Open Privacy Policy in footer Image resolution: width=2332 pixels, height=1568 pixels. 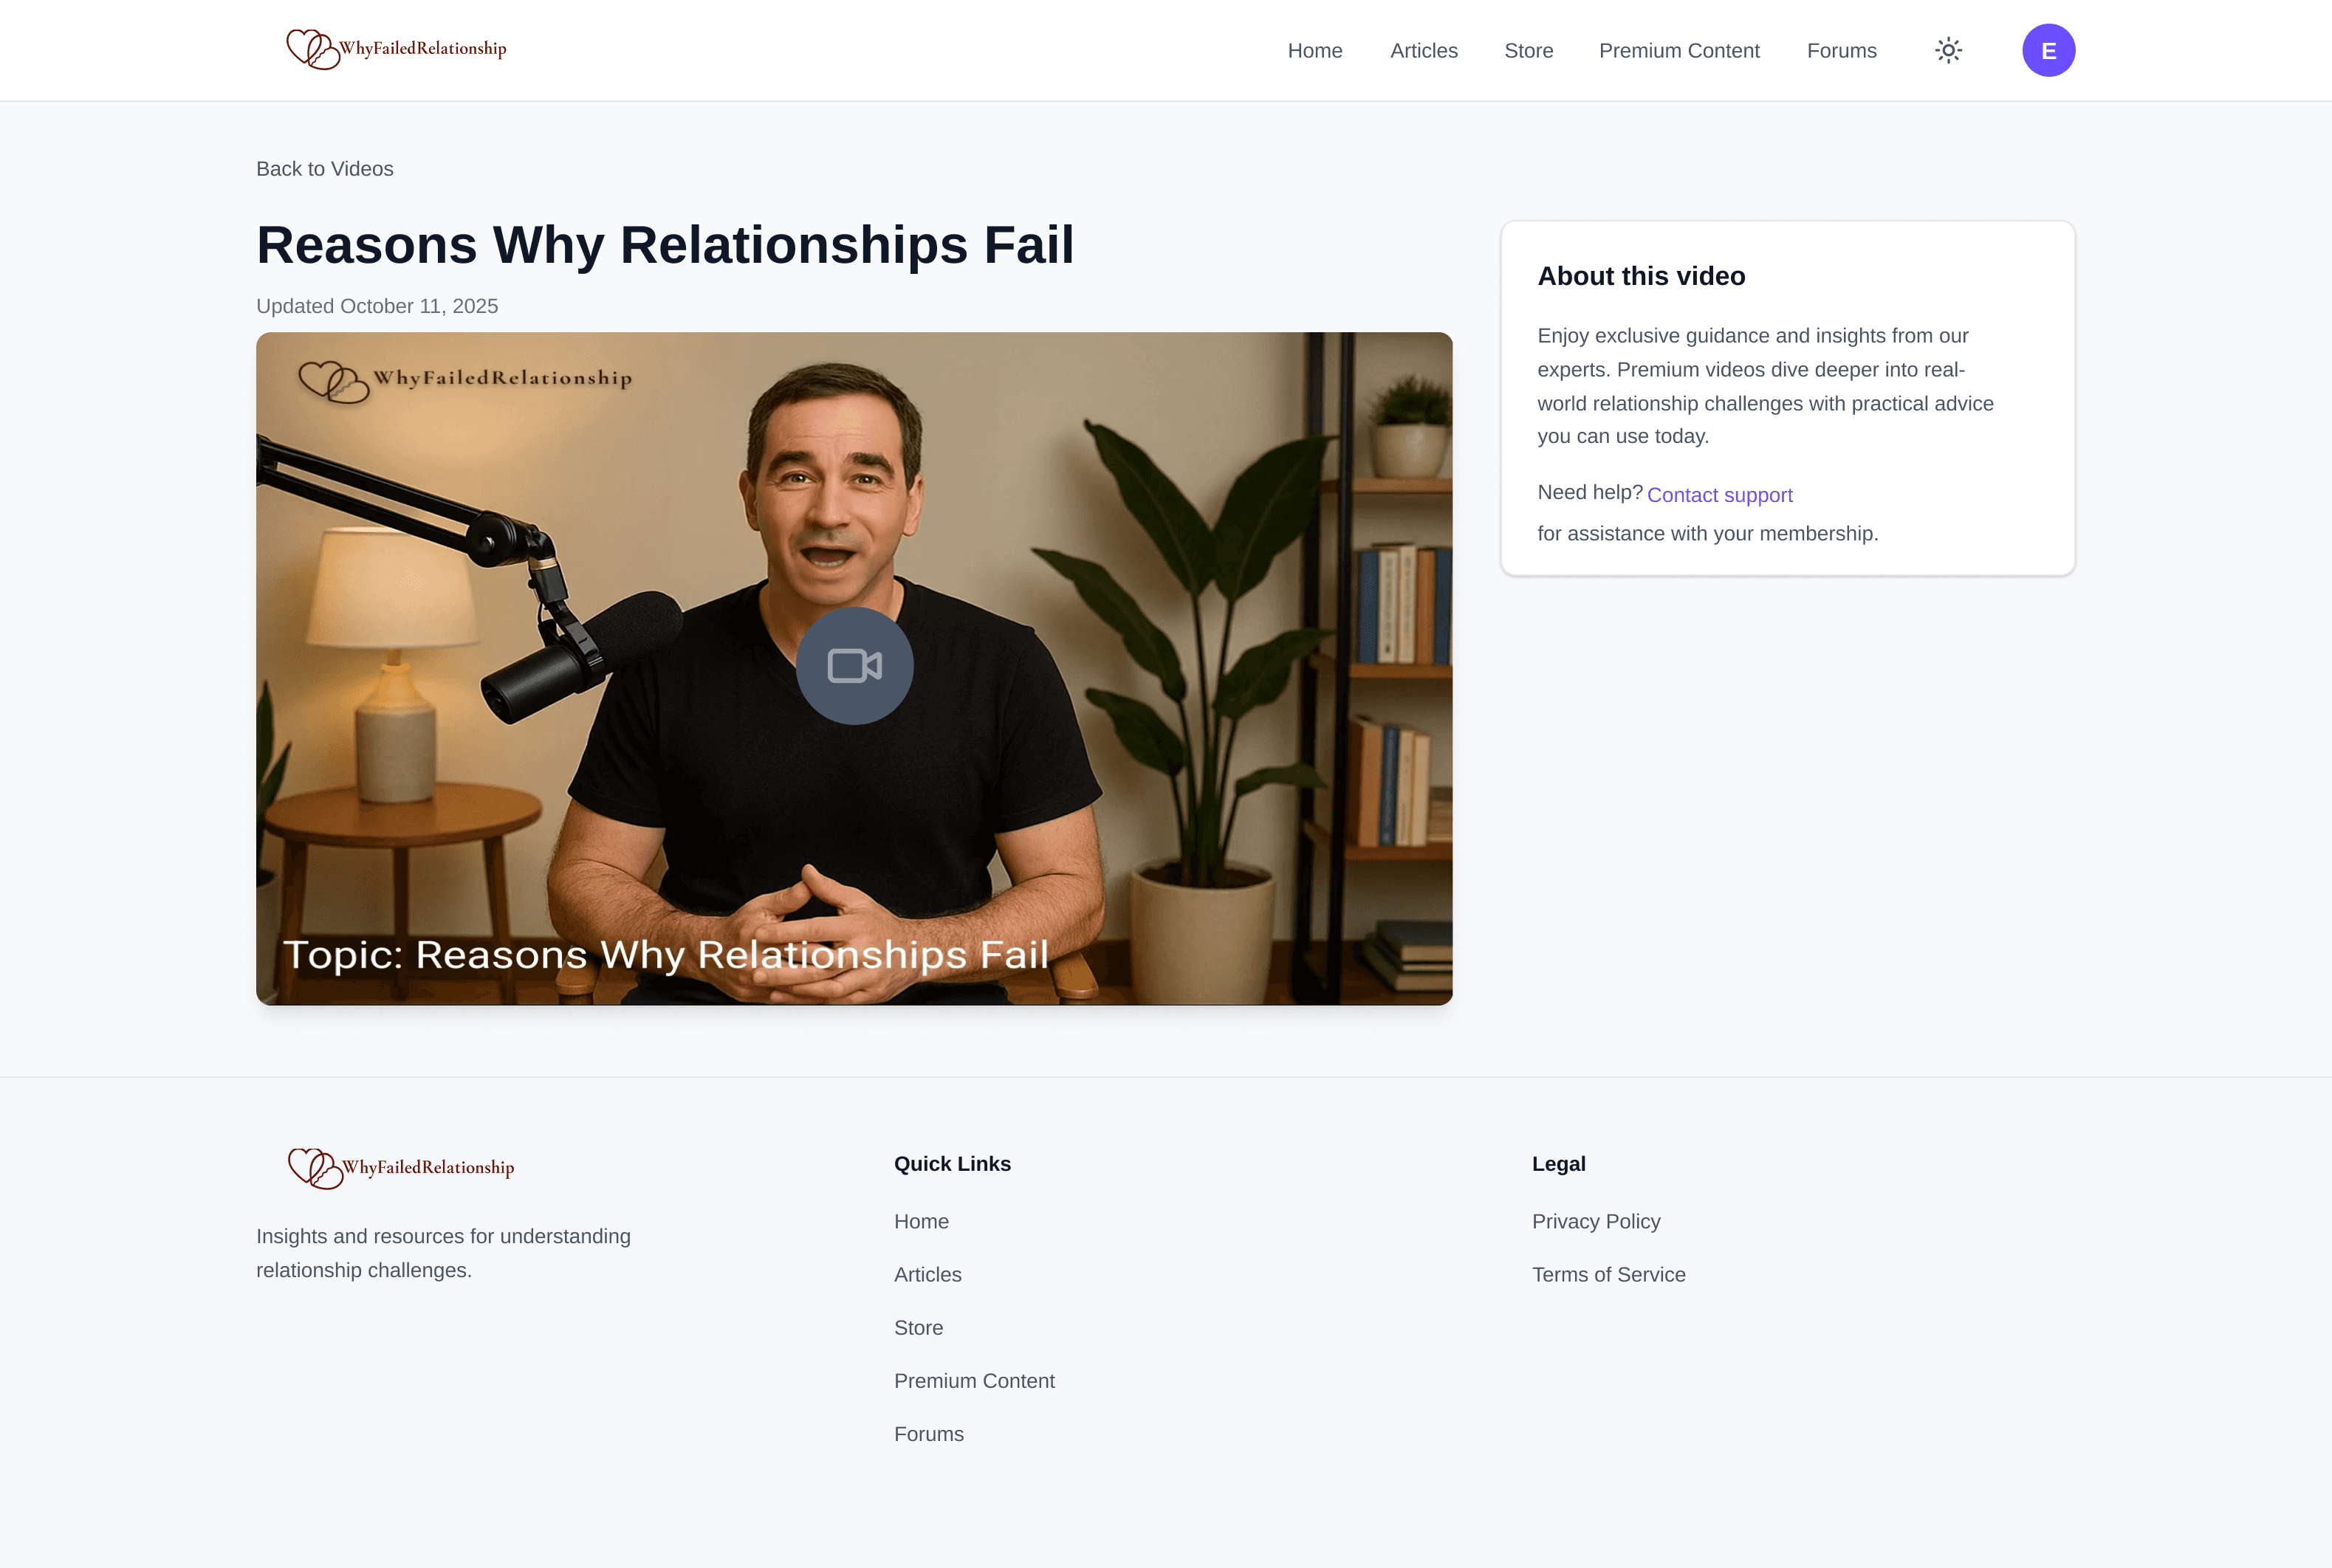1595,1221
